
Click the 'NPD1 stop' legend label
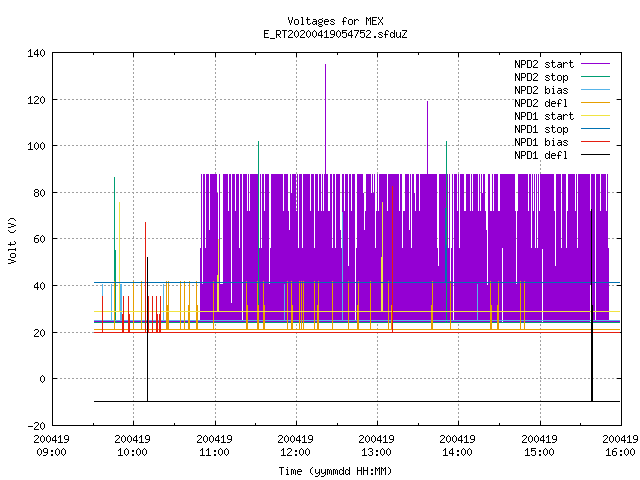(541, 129)
